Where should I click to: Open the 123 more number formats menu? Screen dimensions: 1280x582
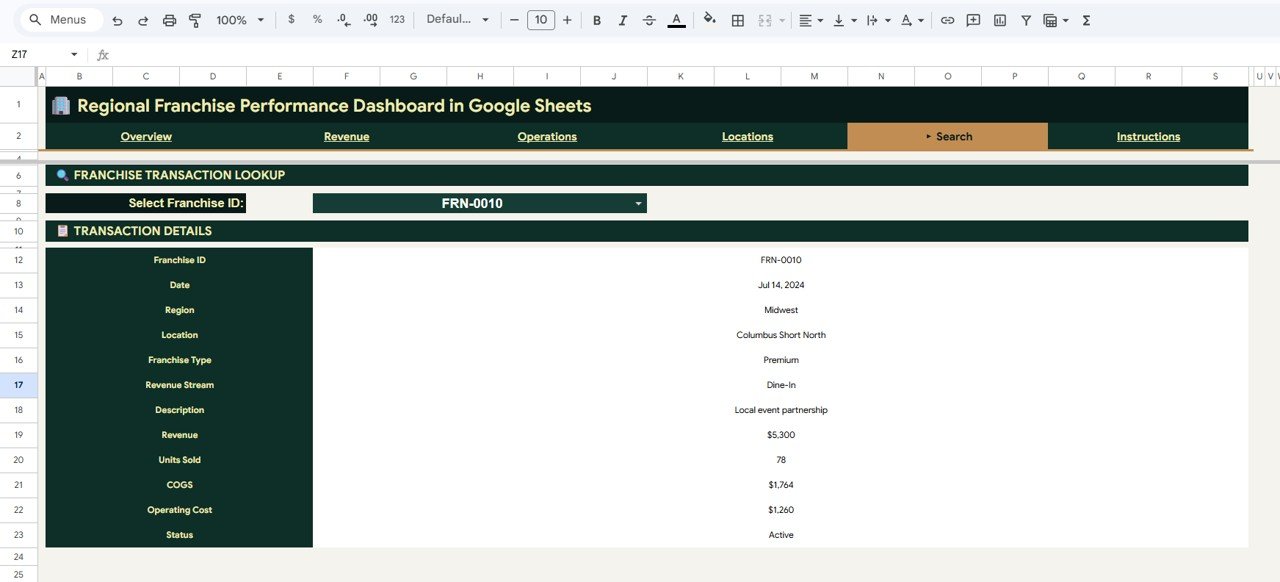397,20
